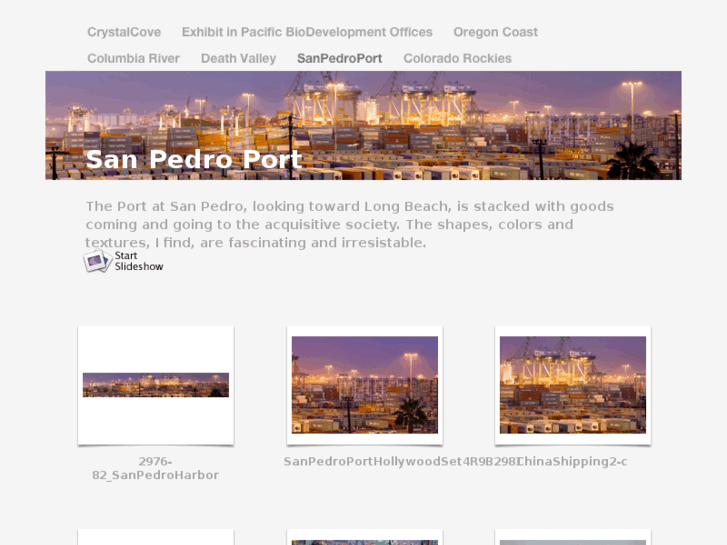Select the SanPedroPort nav item
The image size is (727, 545).
pyautogui.click(x=339, y=58)
